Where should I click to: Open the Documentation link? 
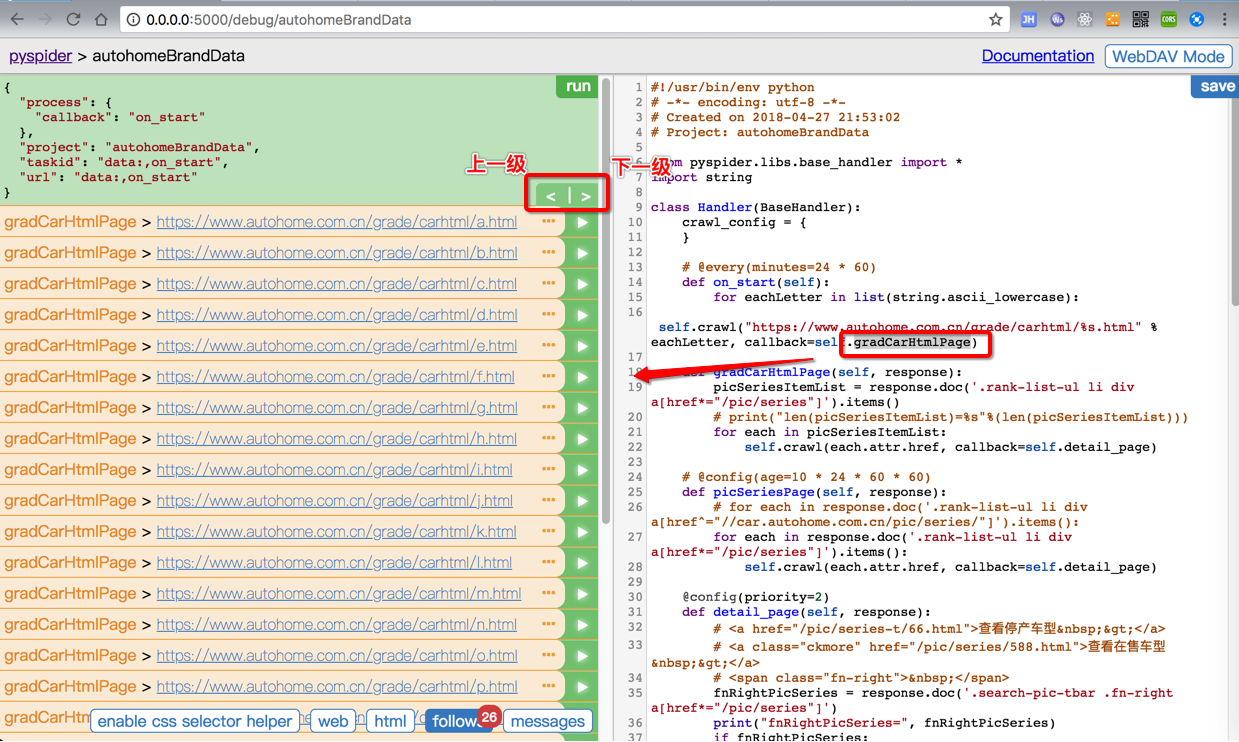[1038, 56]
